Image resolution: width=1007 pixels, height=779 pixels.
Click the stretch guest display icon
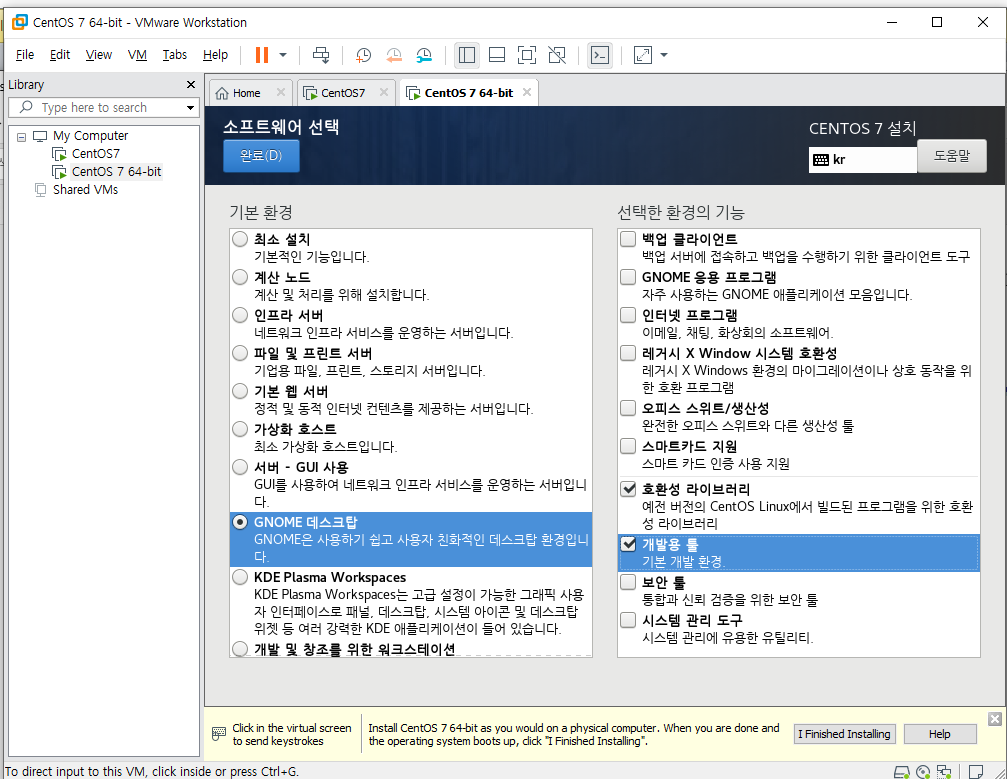(x=642, y=55)
